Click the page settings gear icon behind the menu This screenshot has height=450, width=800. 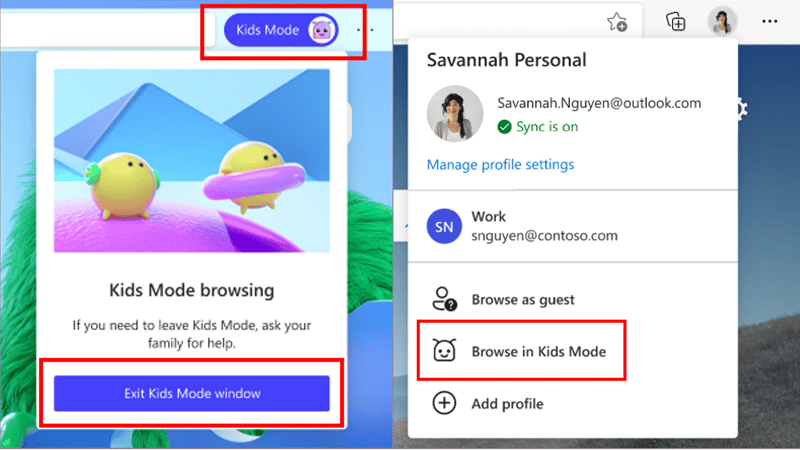pyautogui.click(x=743, y=109)
